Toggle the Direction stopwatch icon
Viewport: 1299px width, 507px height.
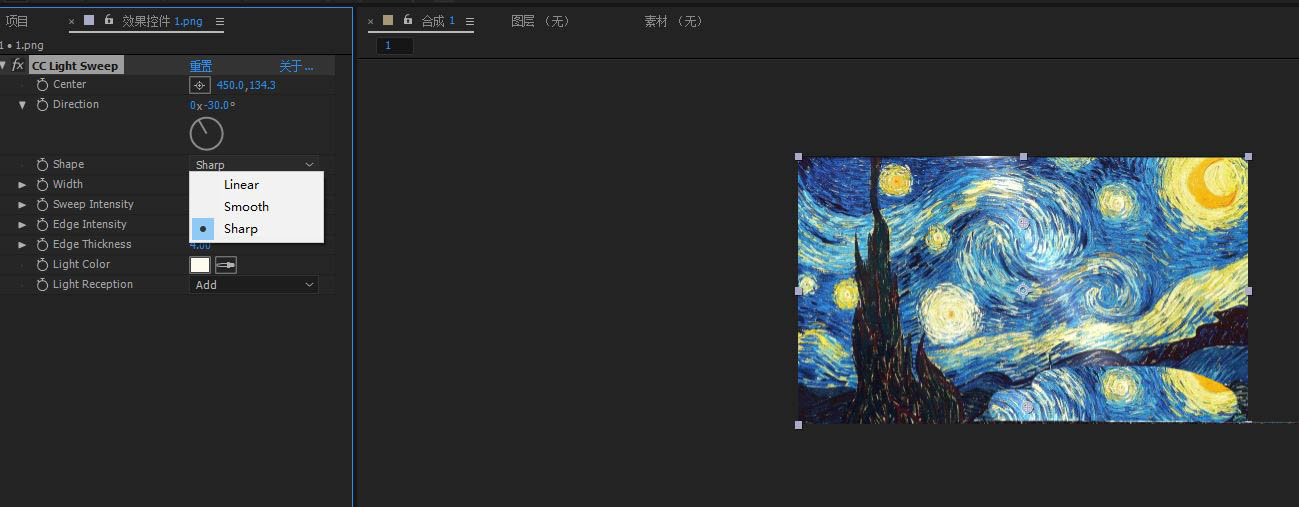pos(42,105)
